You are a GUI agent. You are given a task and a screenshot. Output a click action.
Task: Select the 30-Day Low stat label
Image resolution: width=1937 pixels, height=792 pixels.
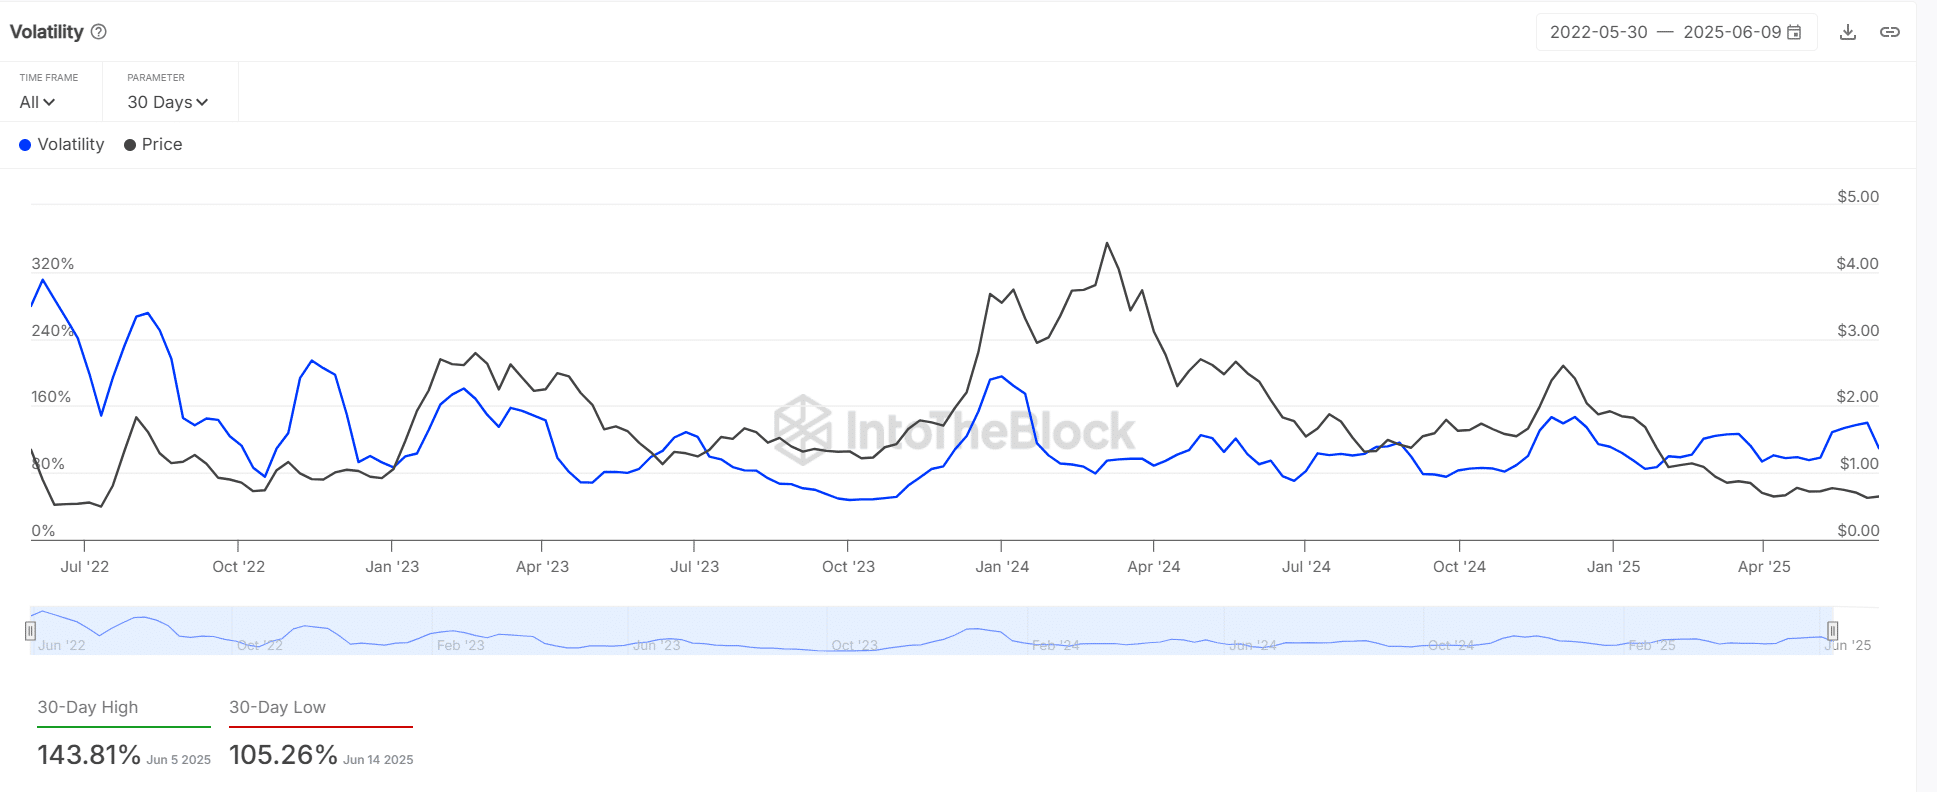[x=277, y=707]
